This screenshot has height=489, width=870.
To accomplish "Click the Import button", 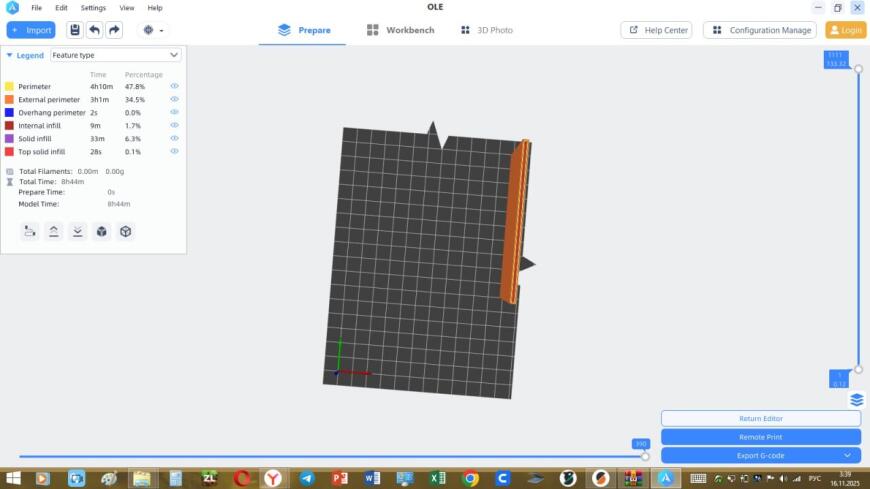I will 31,30.
